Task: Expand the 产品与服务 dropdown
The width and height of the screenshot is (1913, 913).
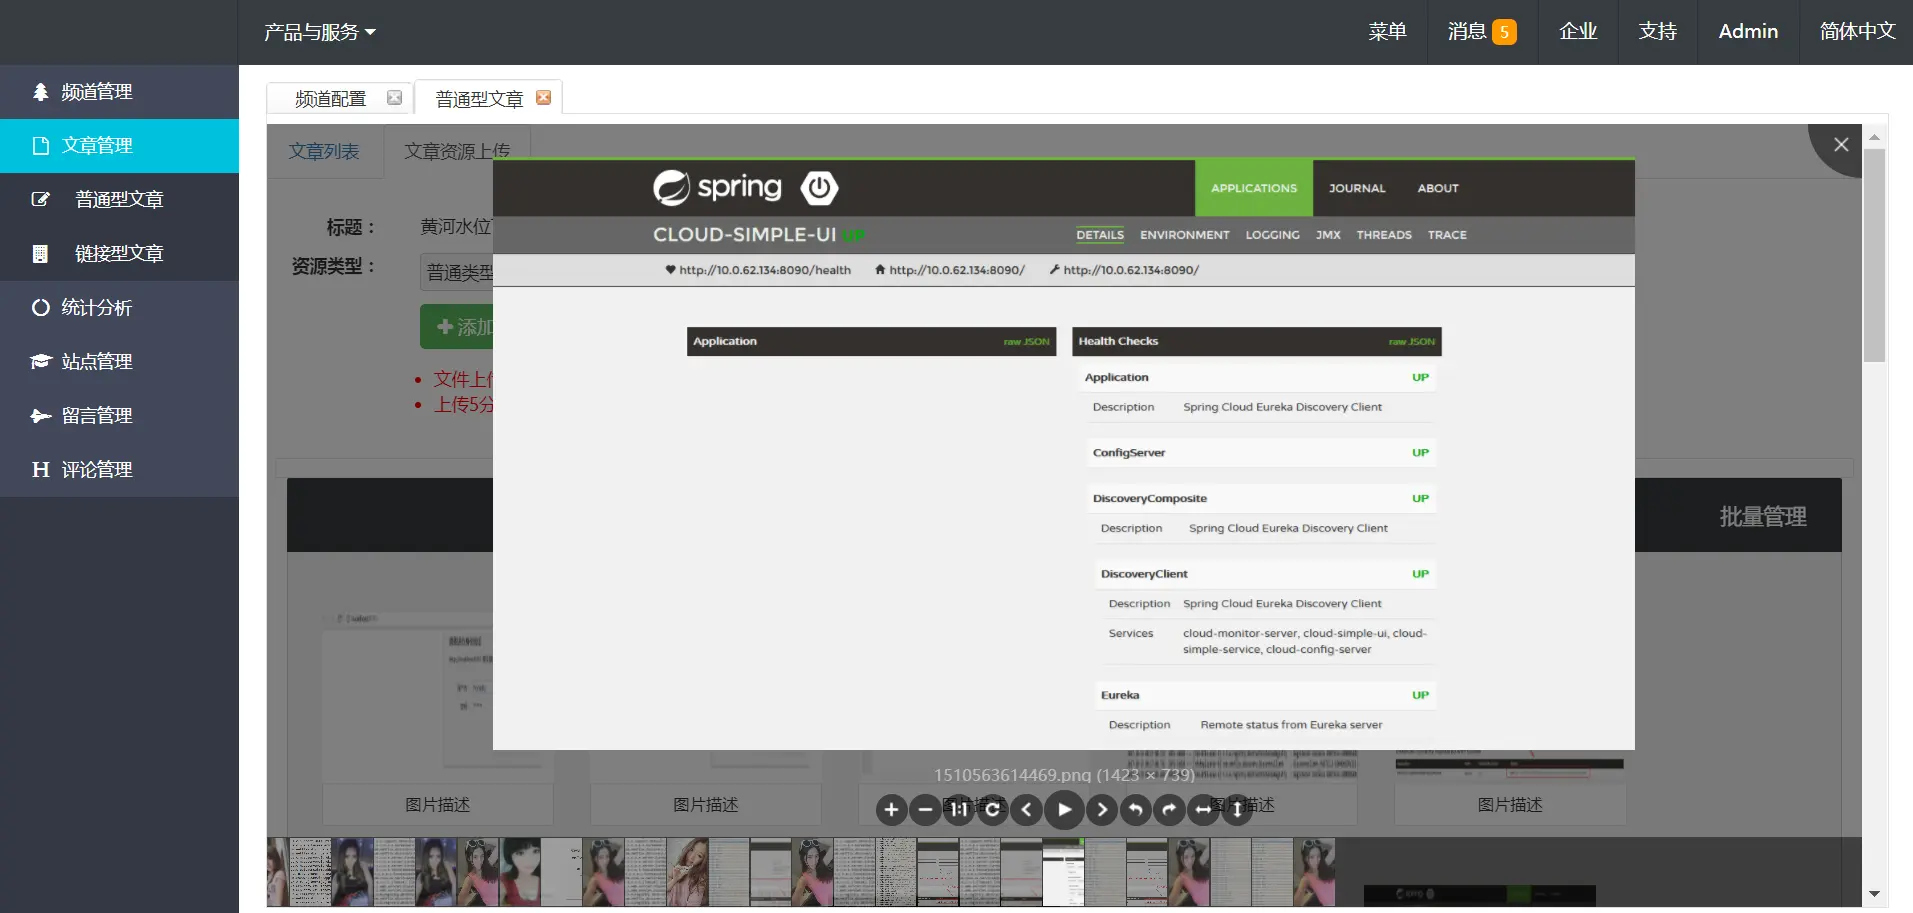Action: tap(320, 32)
